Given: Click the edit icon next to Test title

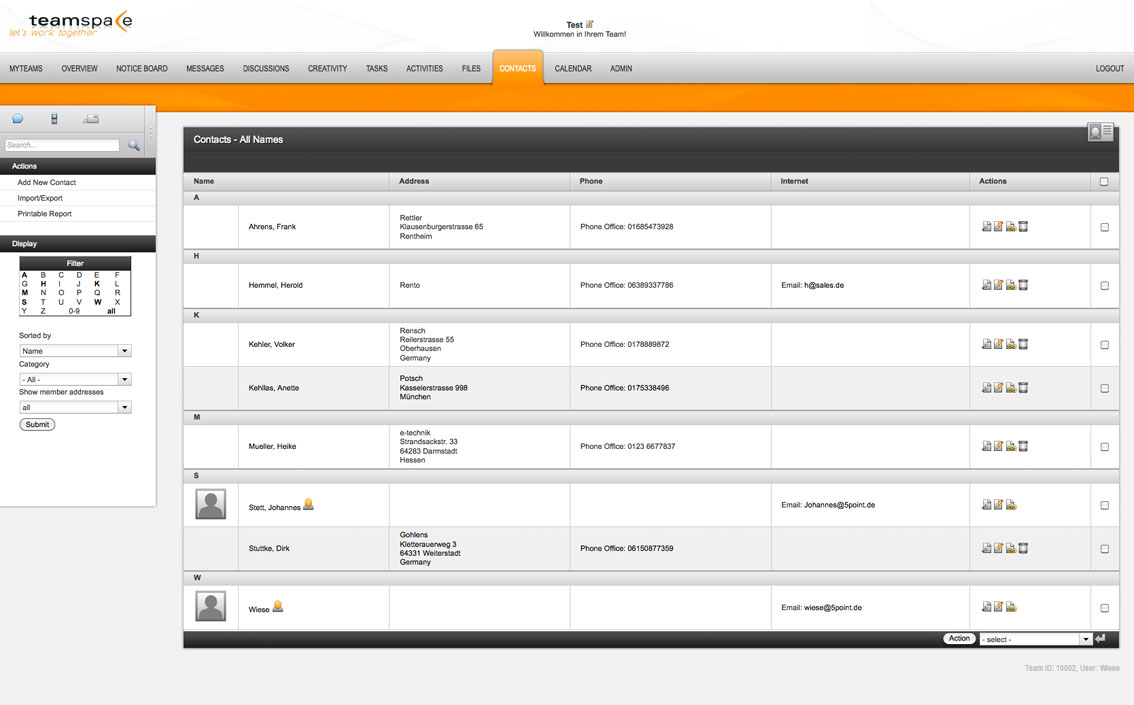Looking at the screenshot, I should pyautogui.click(x=589, y=24).
